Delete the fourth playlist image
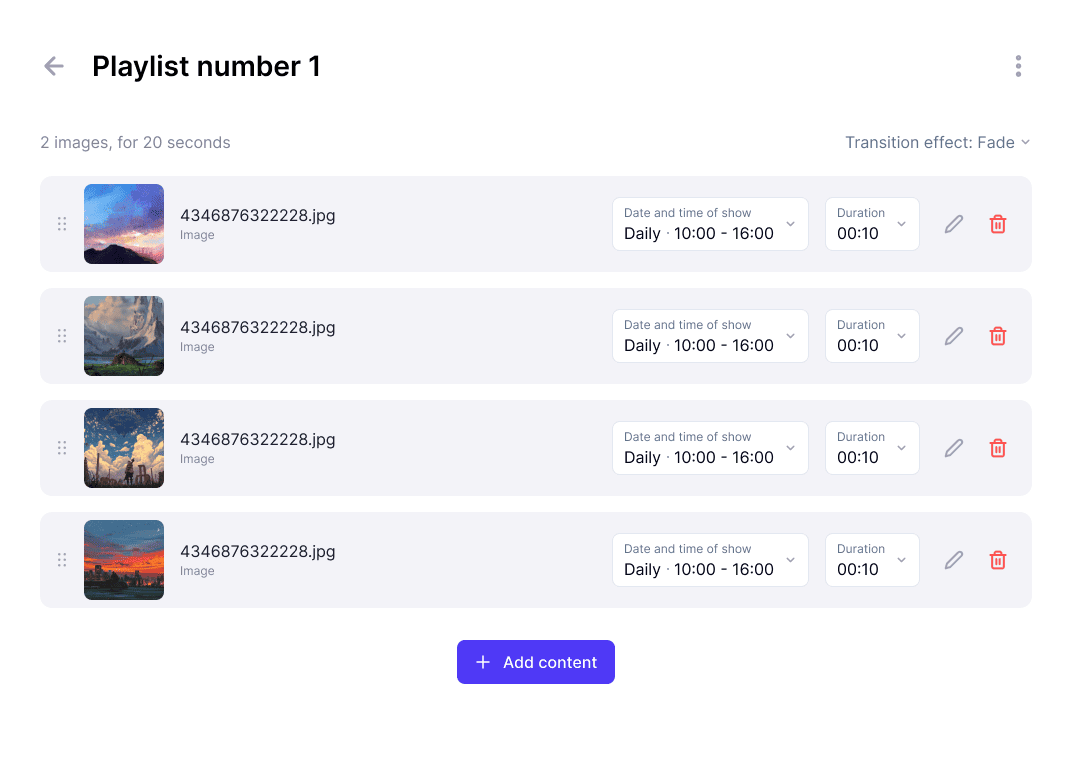Viewport: 1072px width, 760px height. 997,560
